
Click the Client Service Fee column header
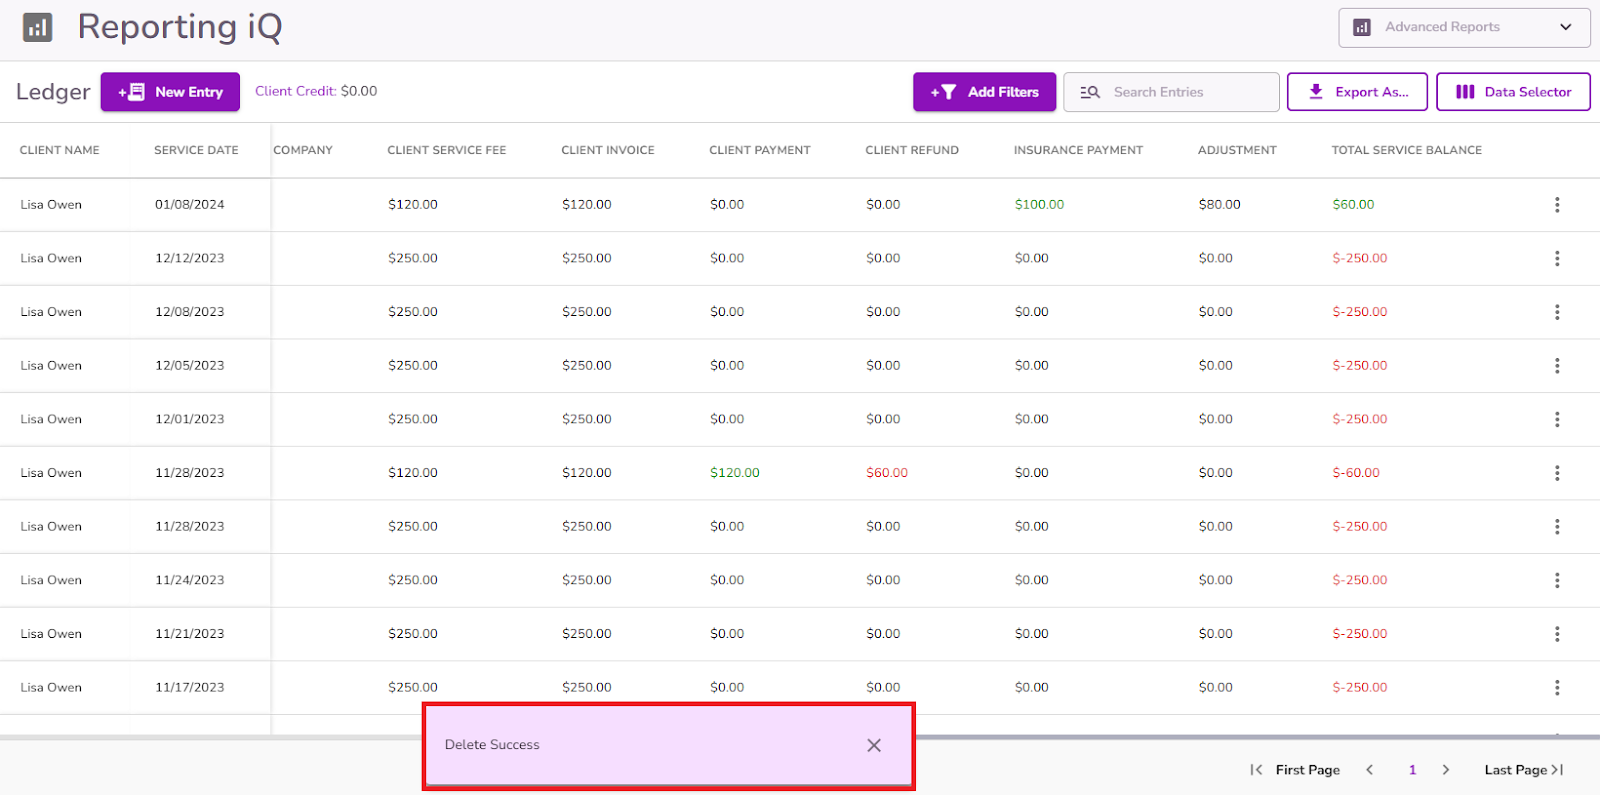tap(447, 150)
